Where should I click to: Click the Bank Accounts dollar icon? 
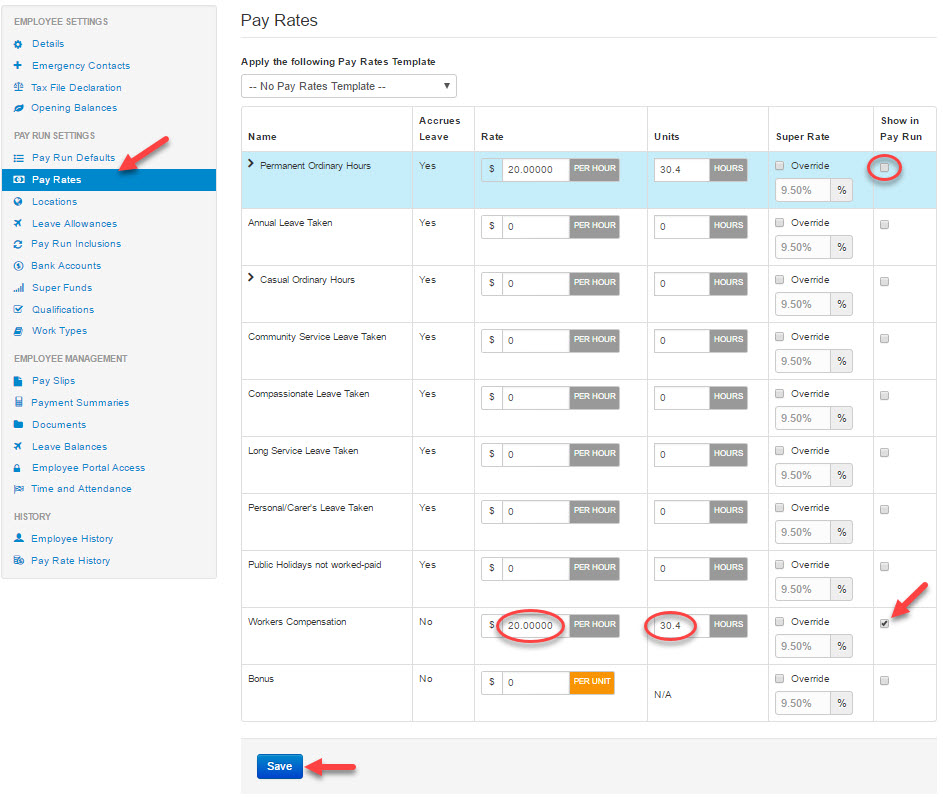tap(18, 266)
